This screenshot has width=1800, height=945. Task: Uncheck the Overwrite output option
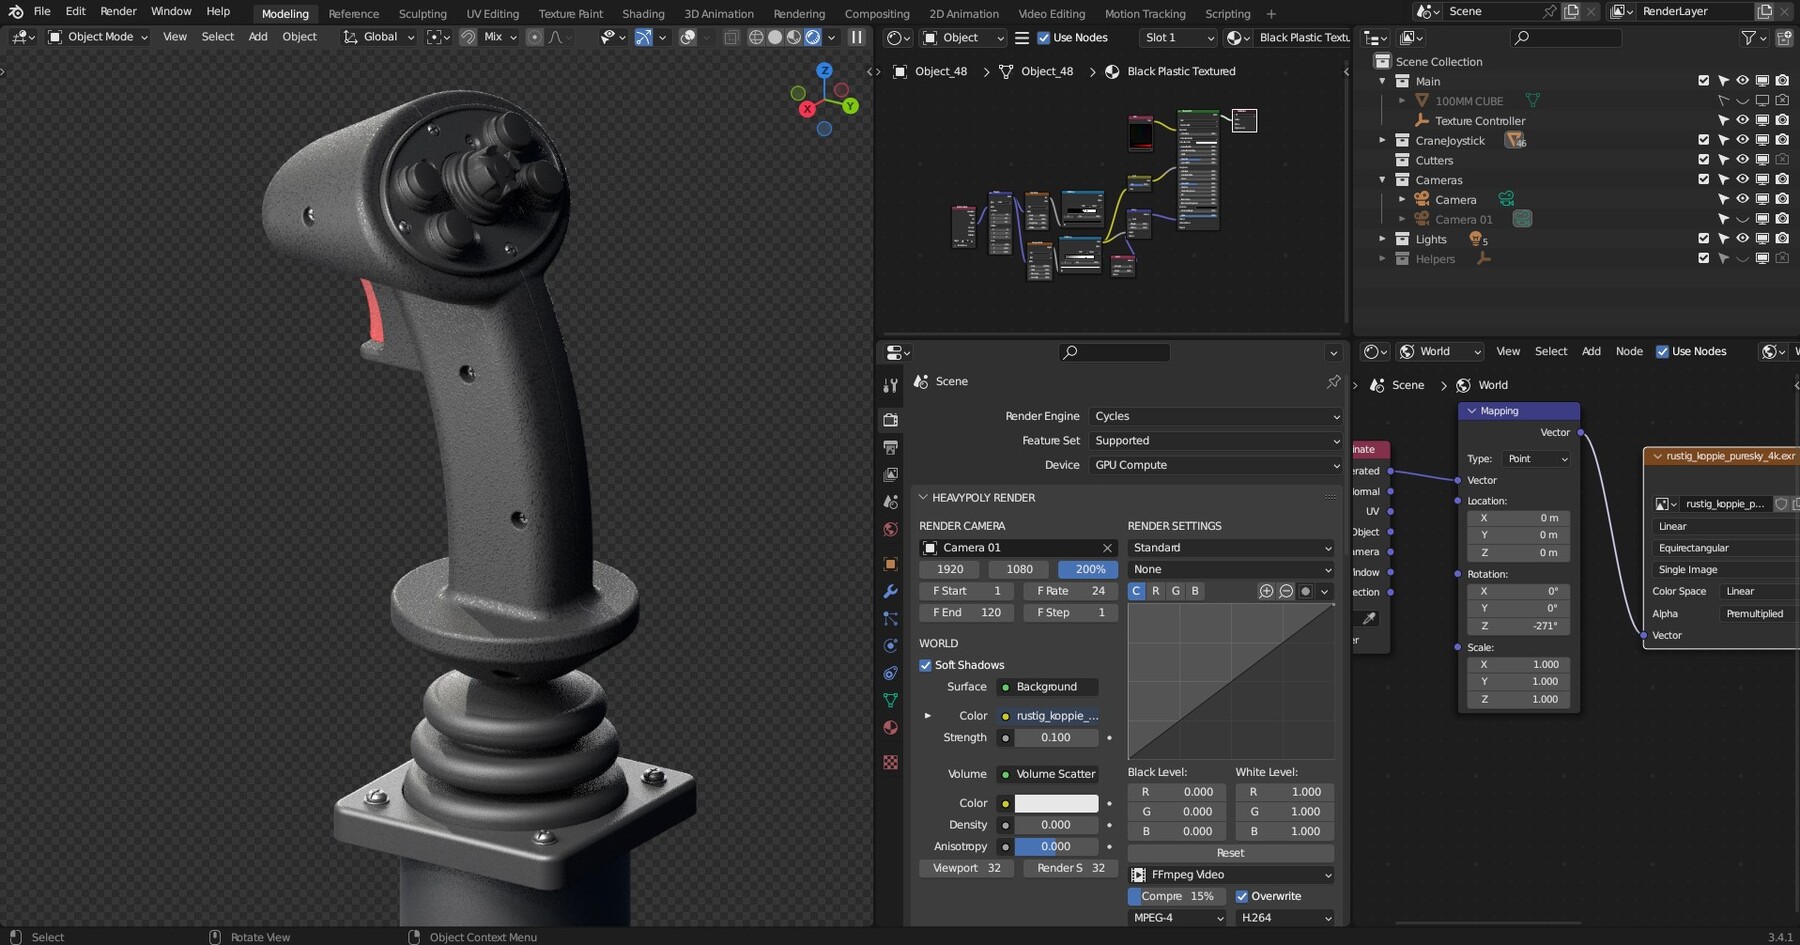[x=1242, y=896]
